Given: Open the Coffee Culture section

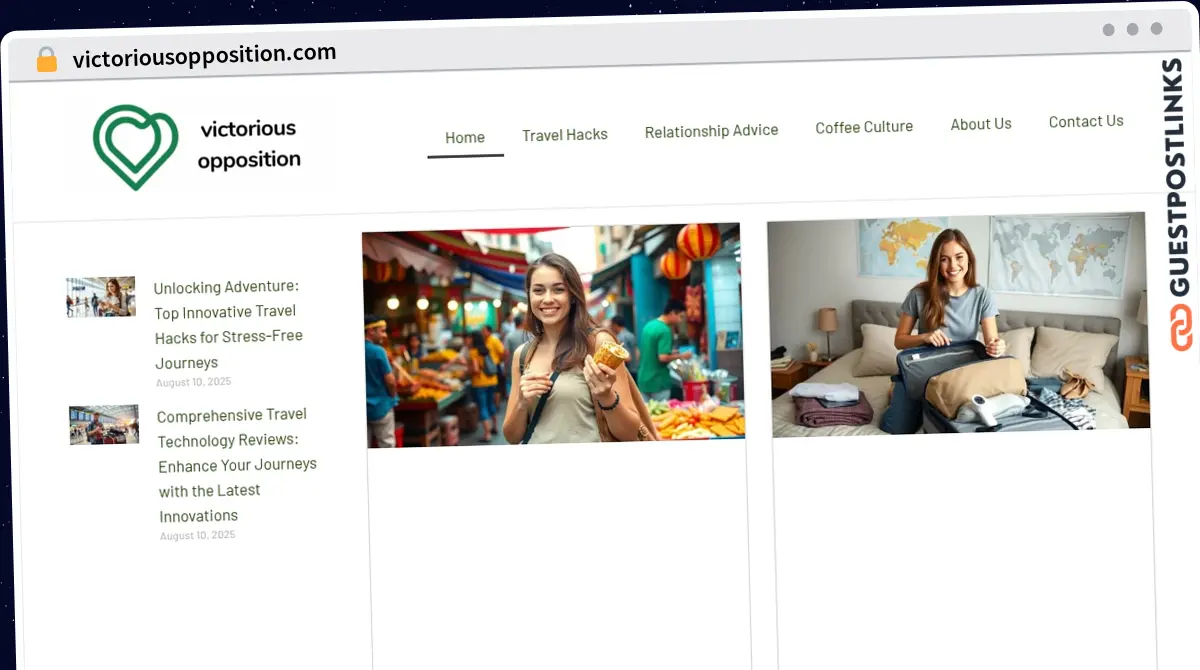Looking at the screenshot, I should (864, 127).
